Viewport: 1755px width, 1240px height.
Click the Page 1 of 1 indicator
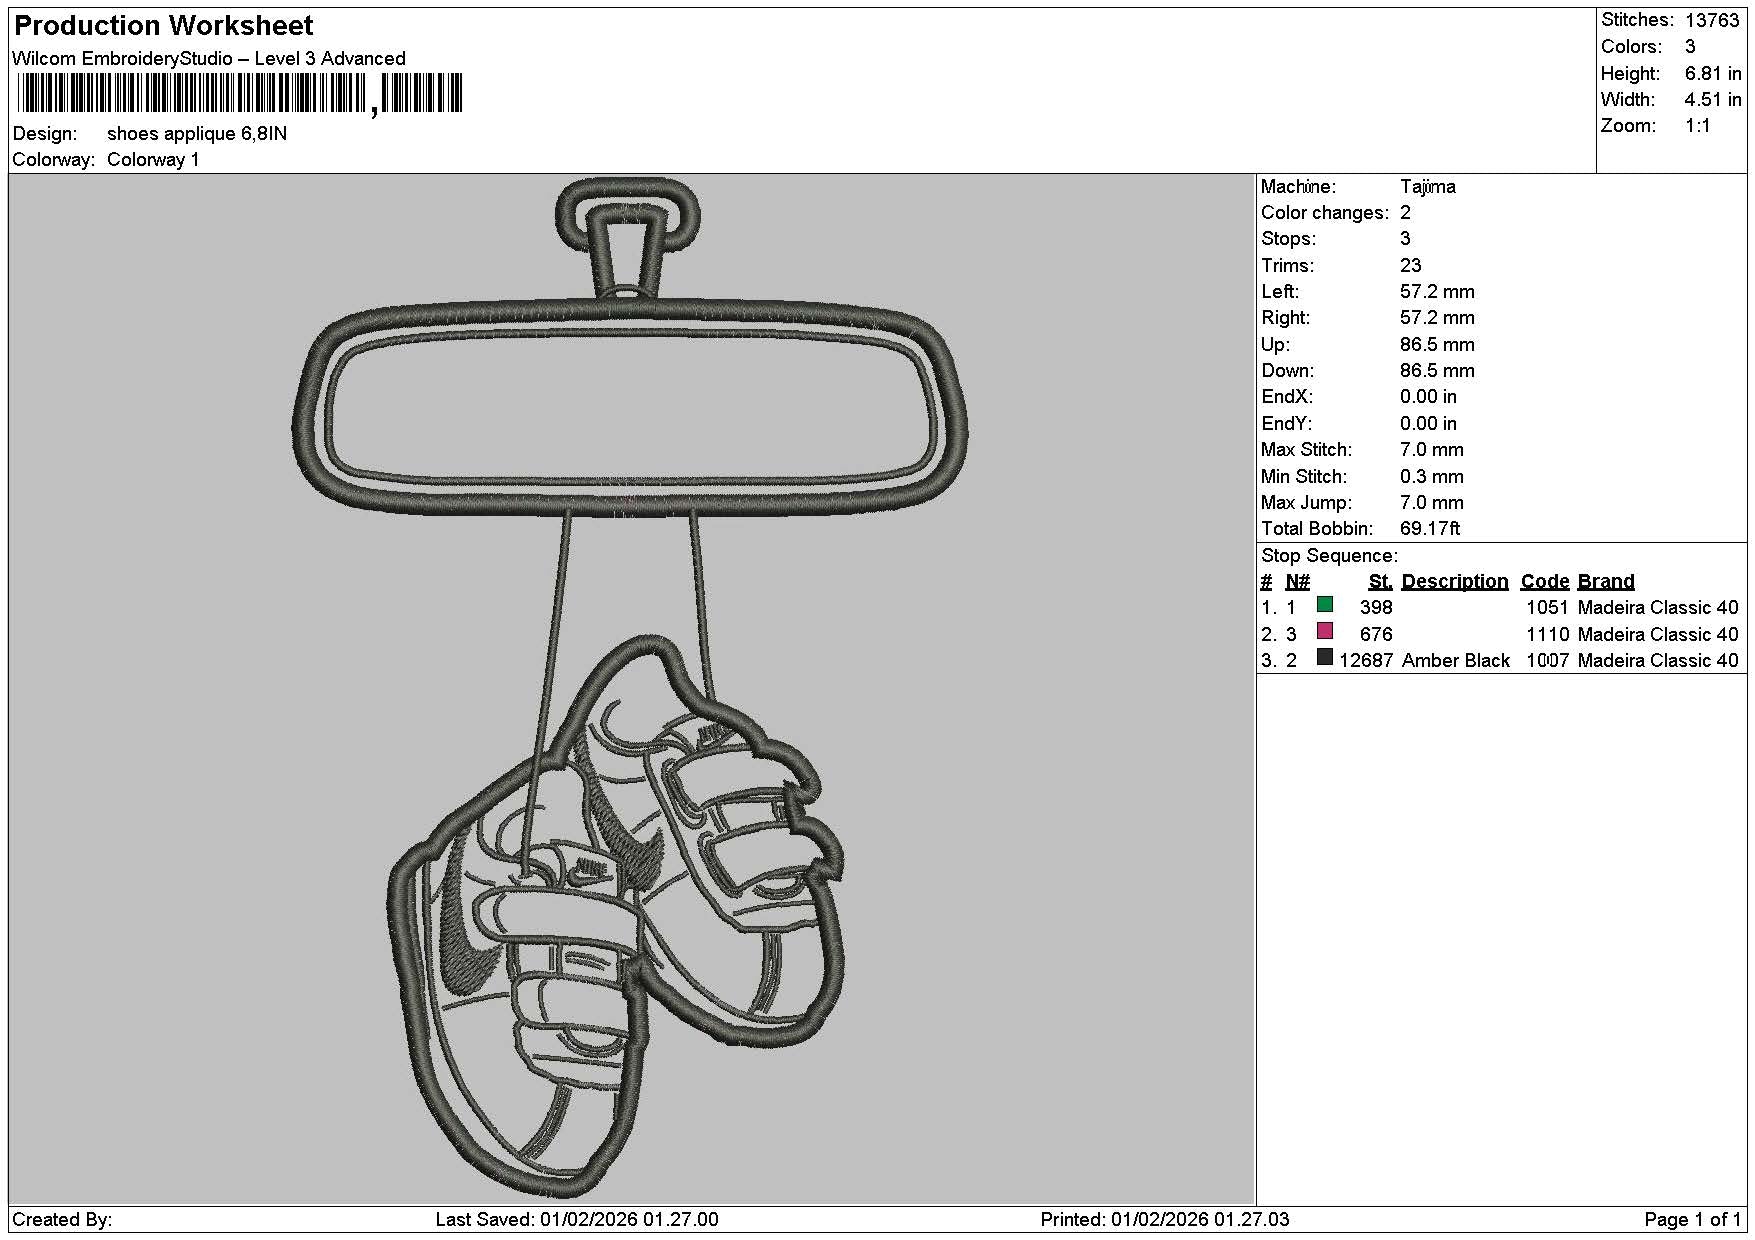point(1692,1219)
